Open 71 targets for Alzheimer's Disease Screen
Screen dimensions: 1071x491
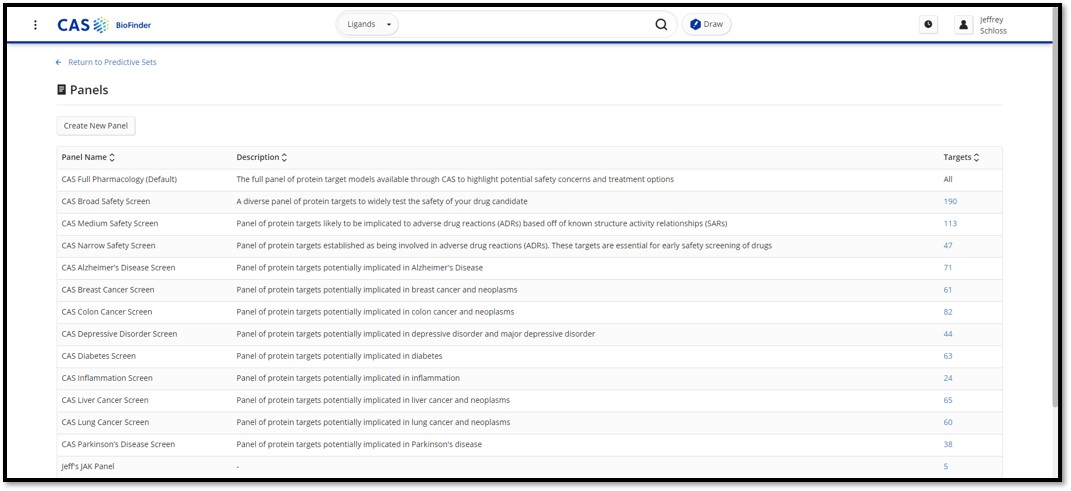tap(948, 268)
